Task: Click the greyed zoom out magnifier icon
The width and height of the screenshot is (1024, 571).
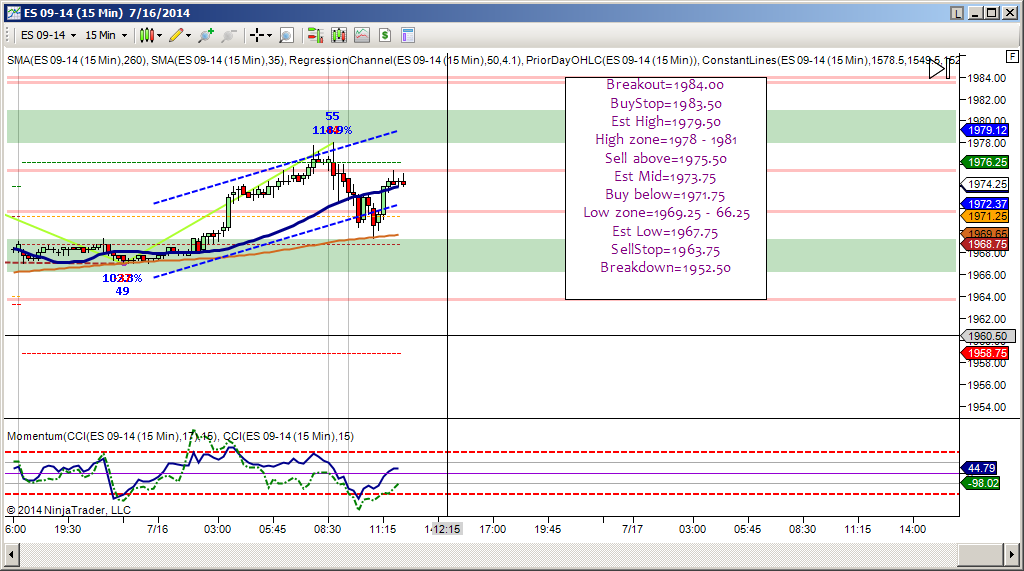Action: point(229,35)
